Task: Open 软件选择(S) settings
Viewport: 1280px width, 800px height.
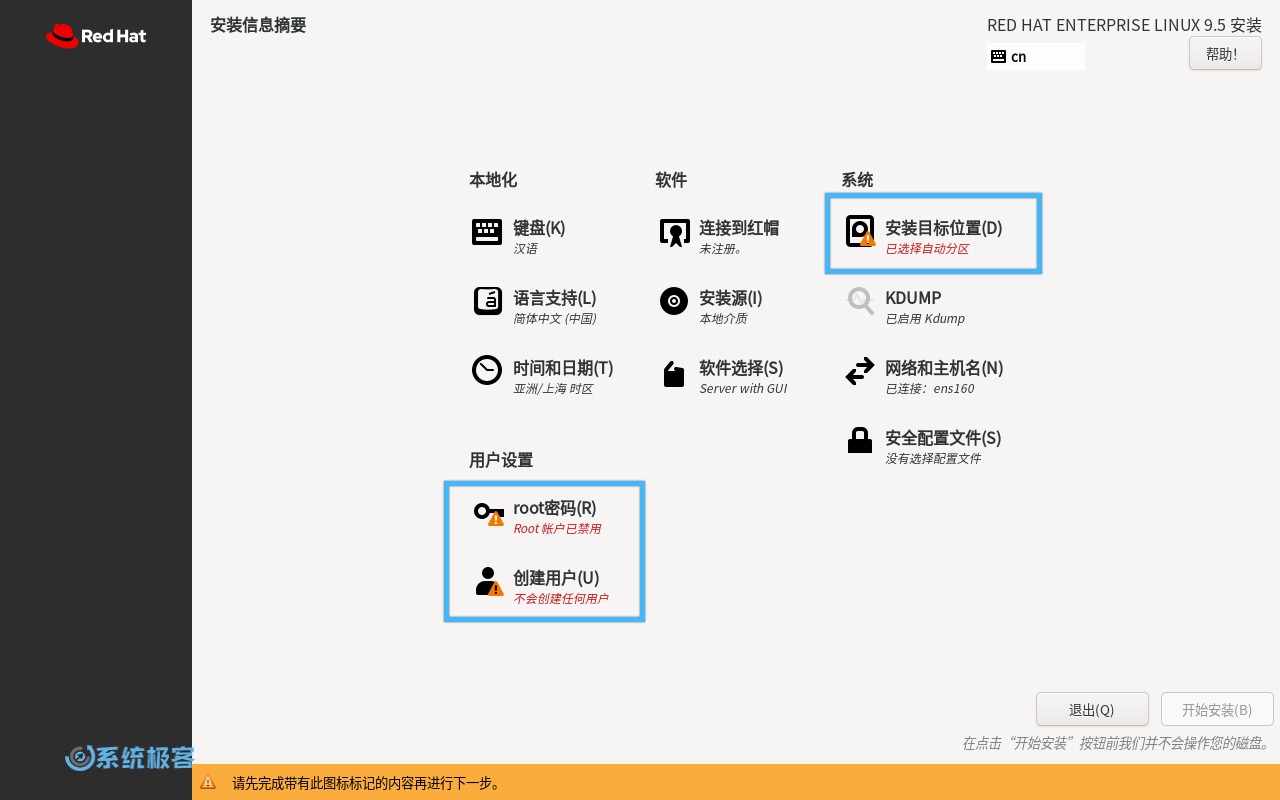Action: [x=741, y=368]
